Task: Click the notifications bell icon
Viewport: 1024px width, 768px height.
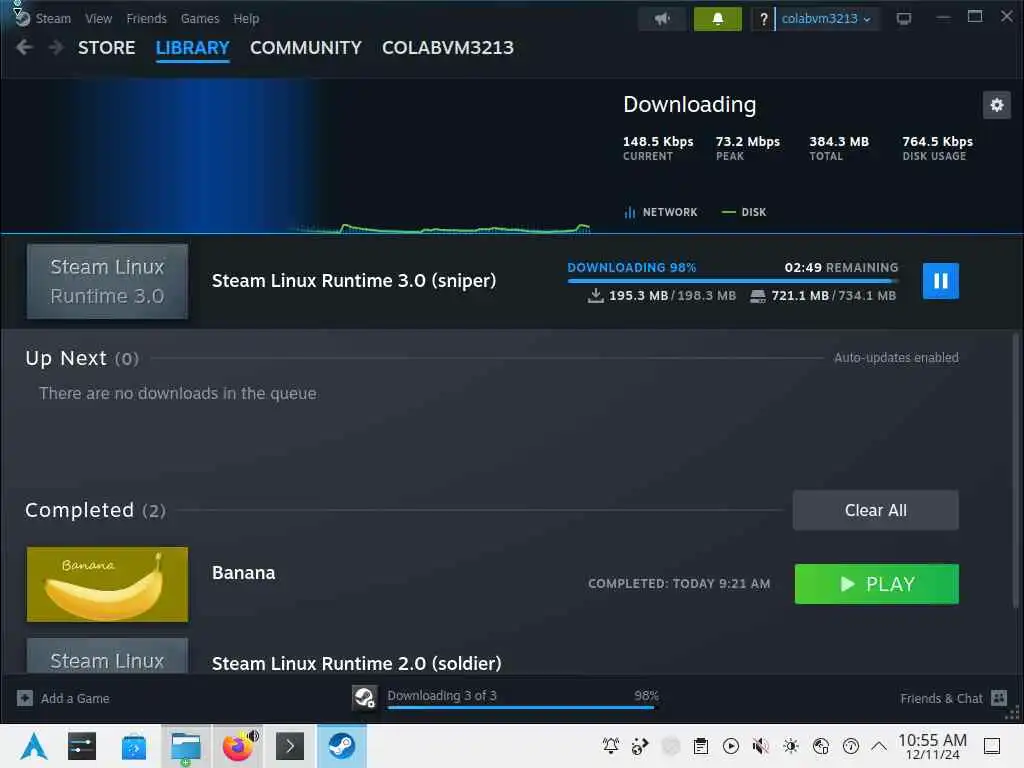Action: (x=717, y=19)
